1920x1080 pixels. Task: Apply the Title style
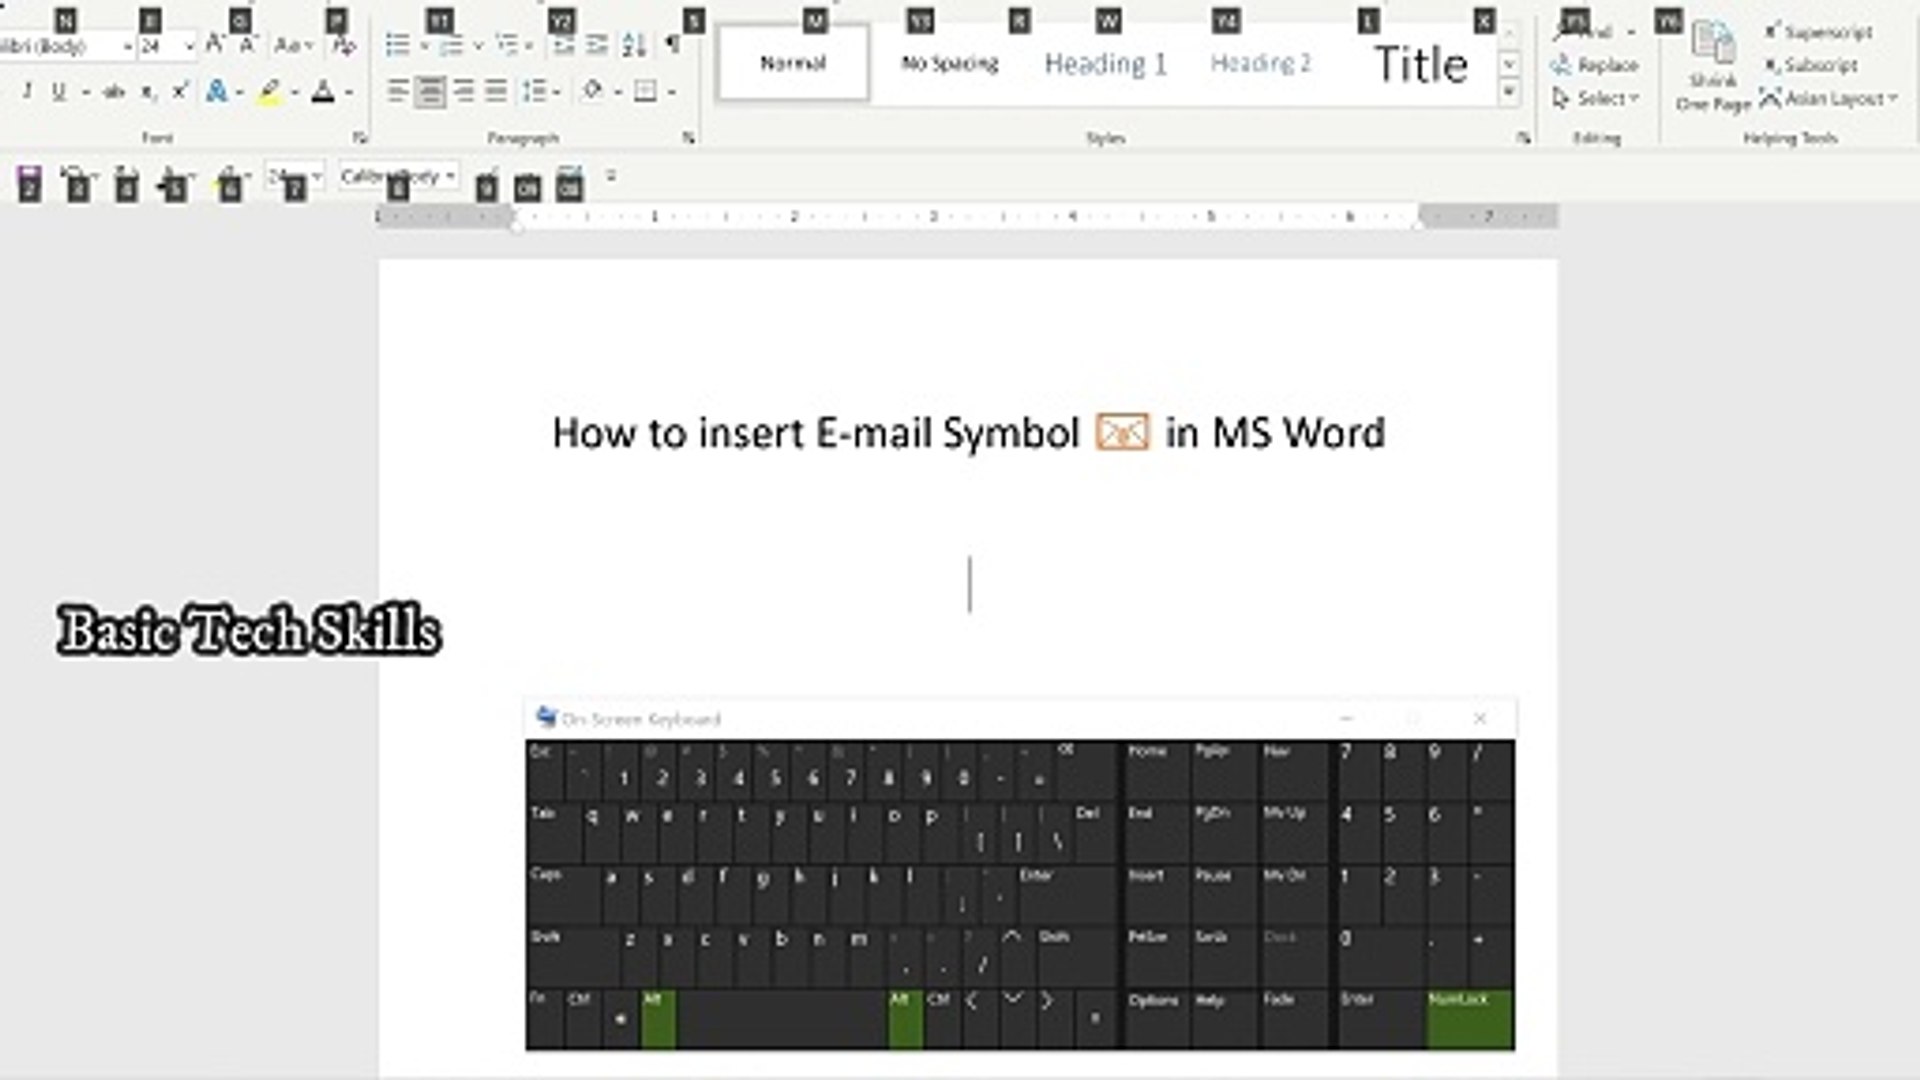[x=1420, y=64]
